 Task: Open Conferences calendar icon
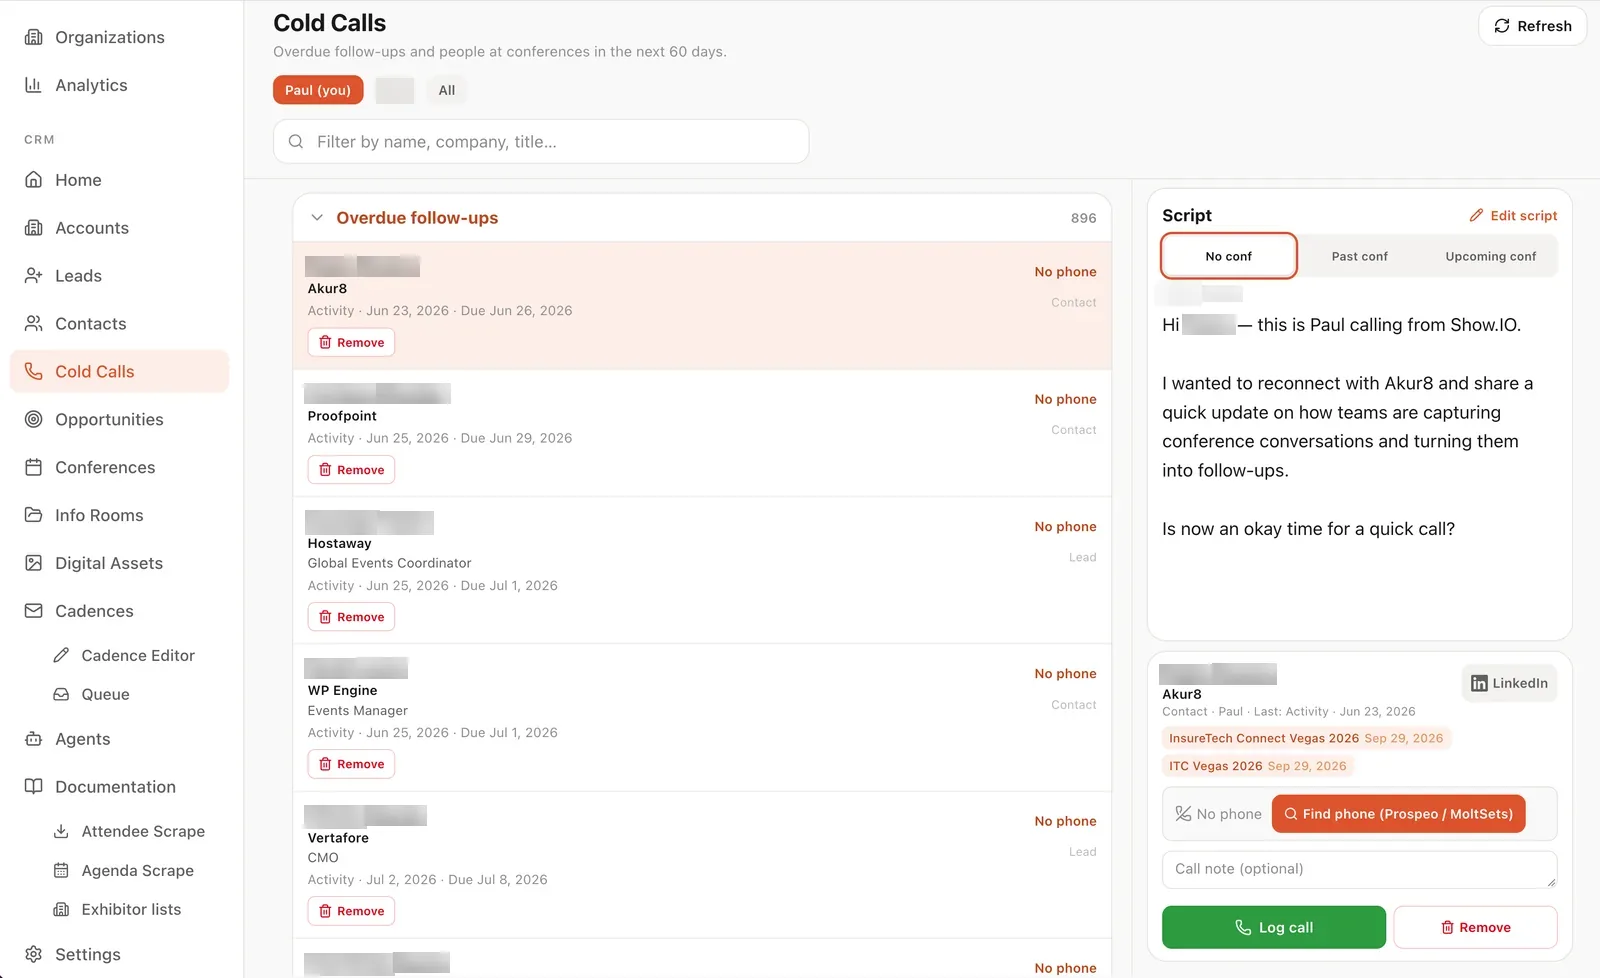[34, 467]
